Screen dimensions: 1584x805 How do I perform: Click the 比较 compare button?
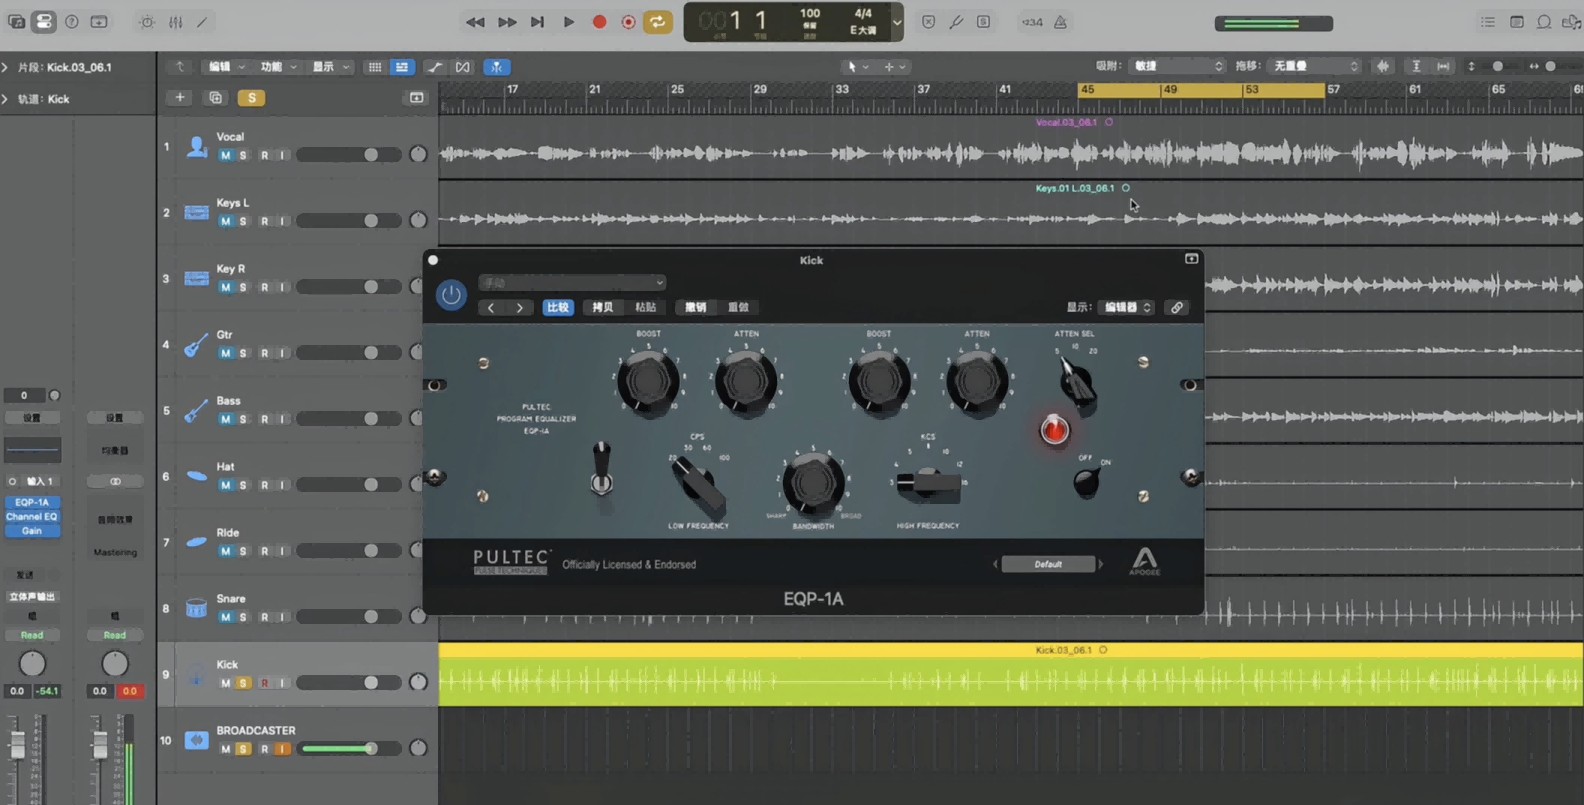click(558, 307)
